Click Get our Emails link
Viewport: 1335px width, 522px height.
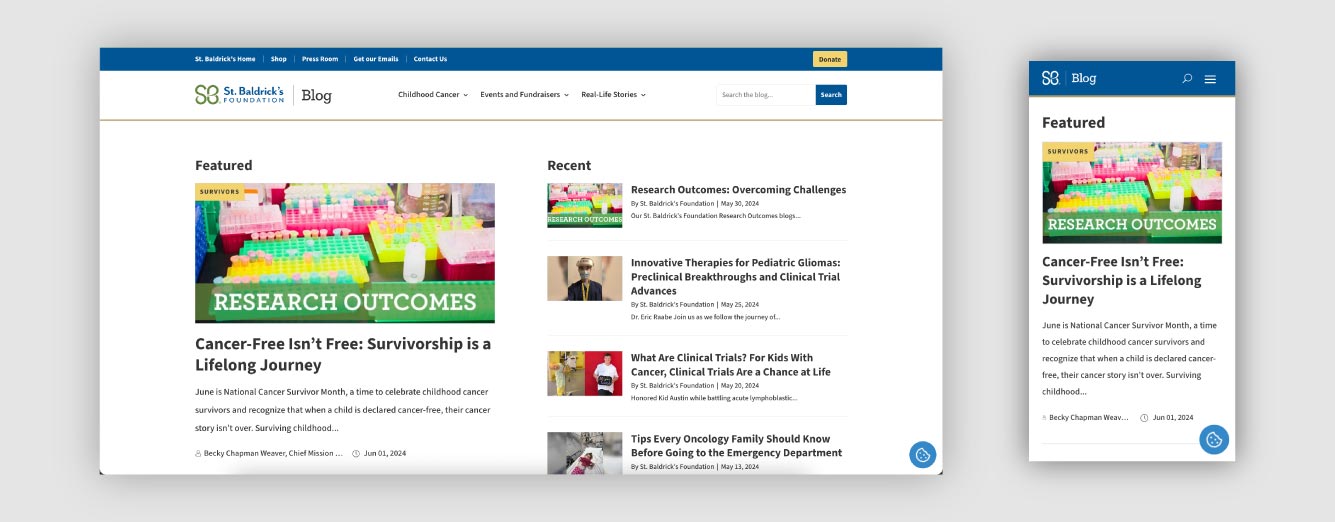click(x=376, y=59)
